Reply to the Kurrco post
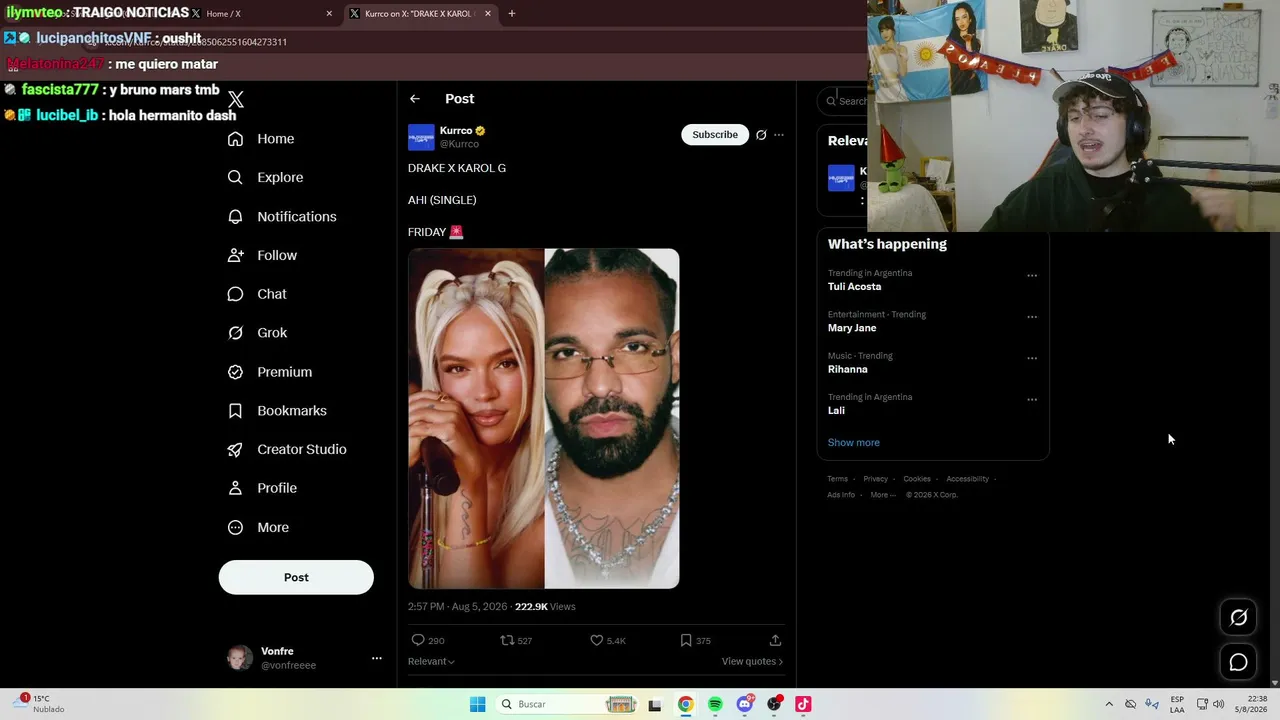The image size is (1280, 720). pyautogui.click(x=428, y=640)
